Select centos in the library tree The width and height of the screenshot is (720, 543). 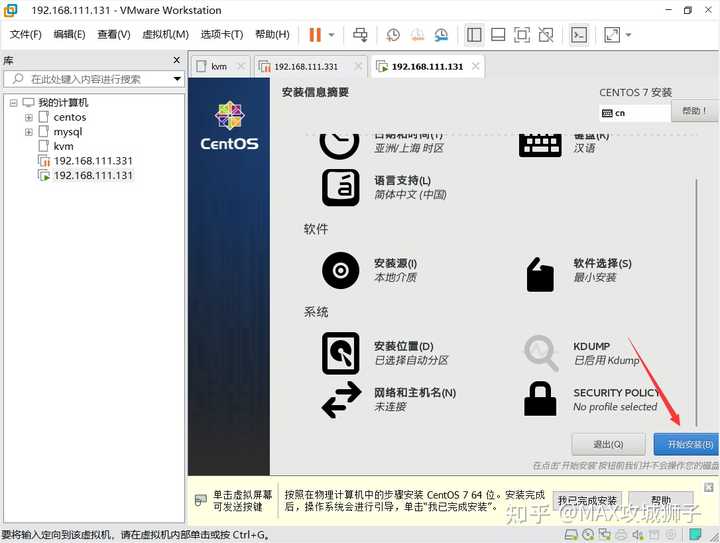(70, 118)
